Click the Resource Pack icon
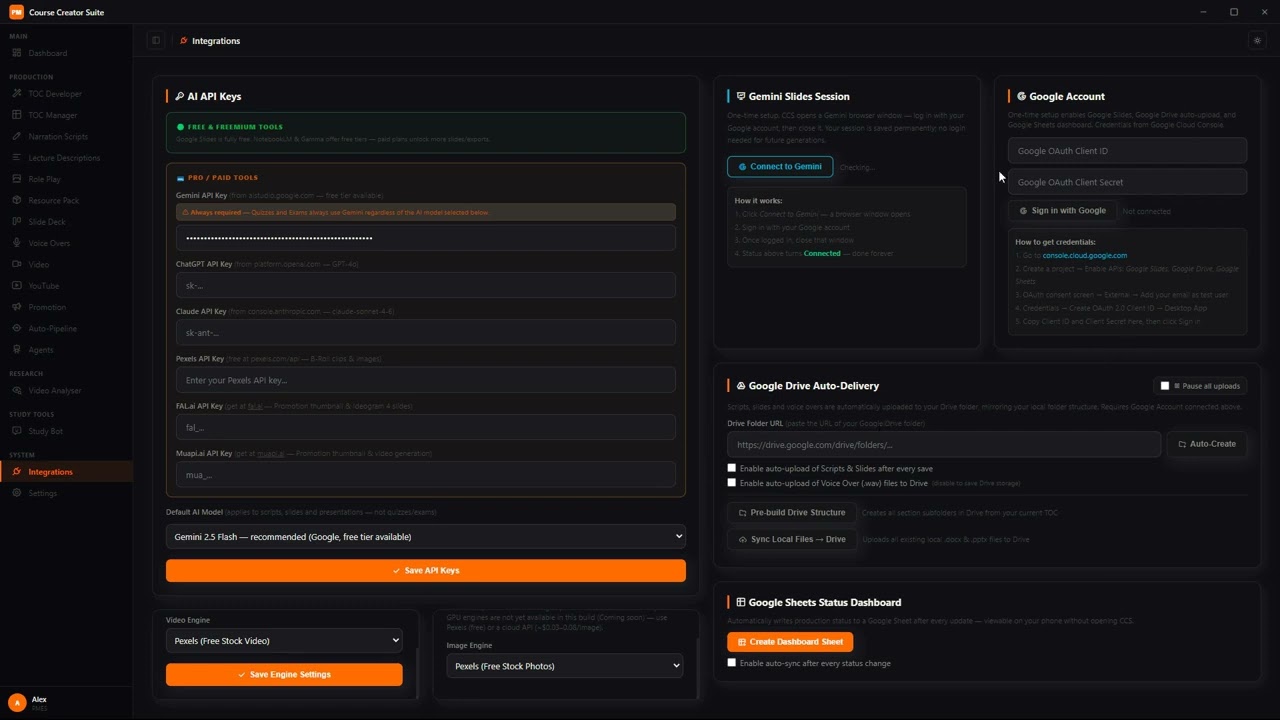The image size is (1280, 720). tap(17, 200)
